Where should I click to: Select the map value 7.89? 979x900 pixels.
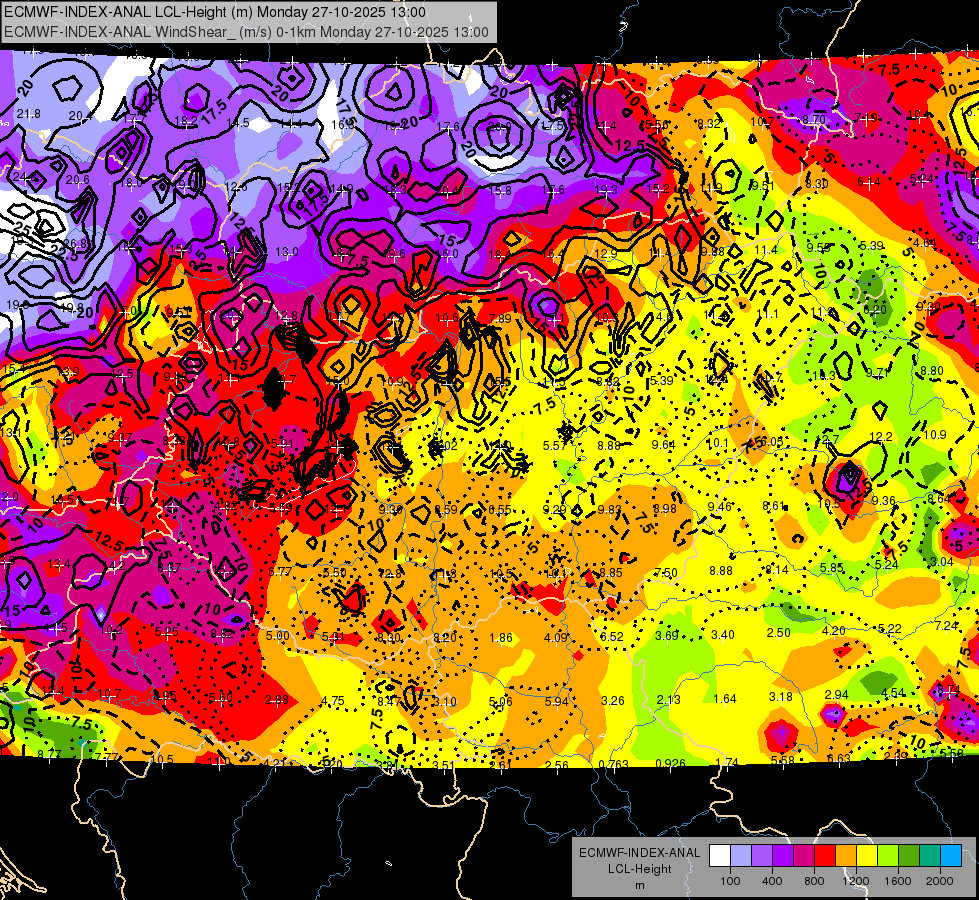[x=501, y=319]
